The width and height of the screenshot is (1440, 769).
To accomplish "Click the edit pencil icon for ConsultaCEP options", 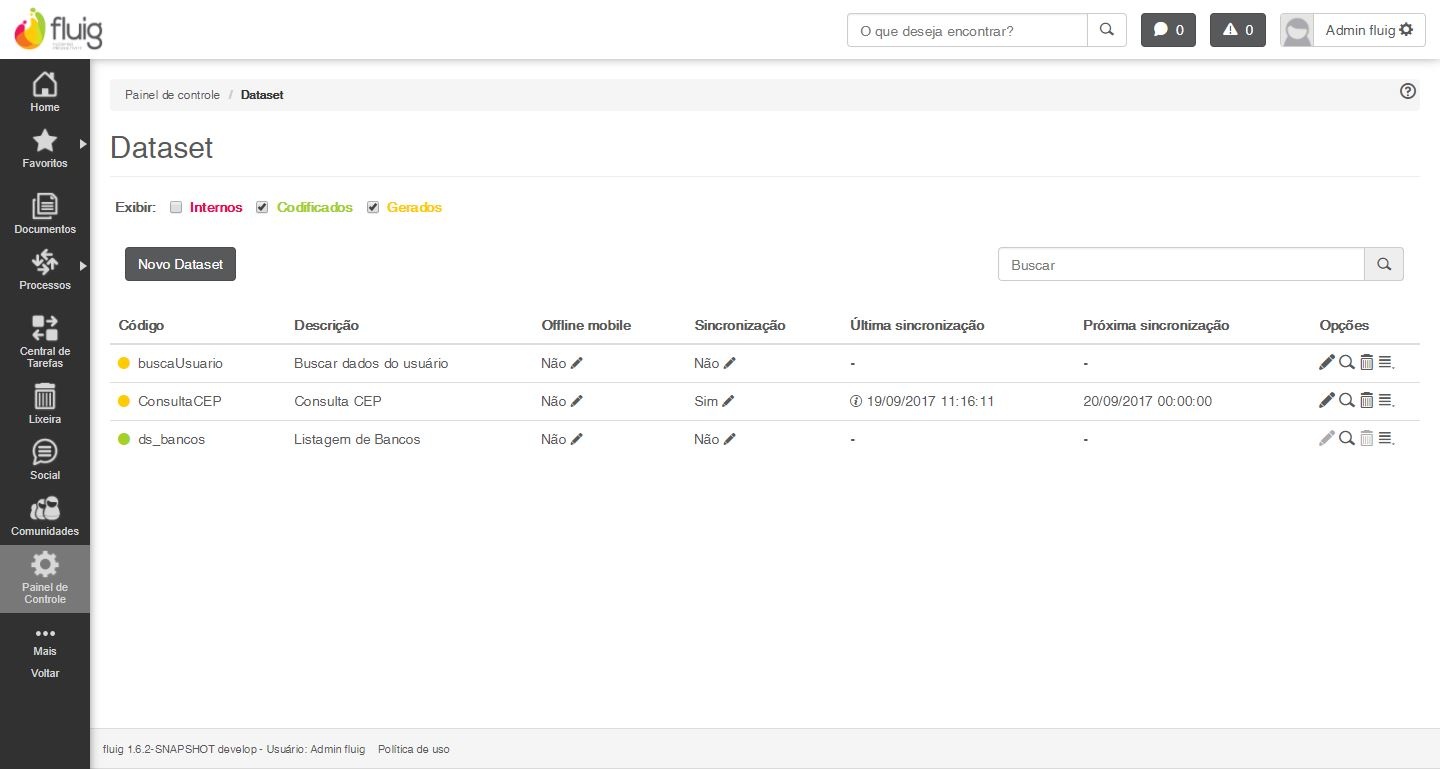I will [1327, 401].
